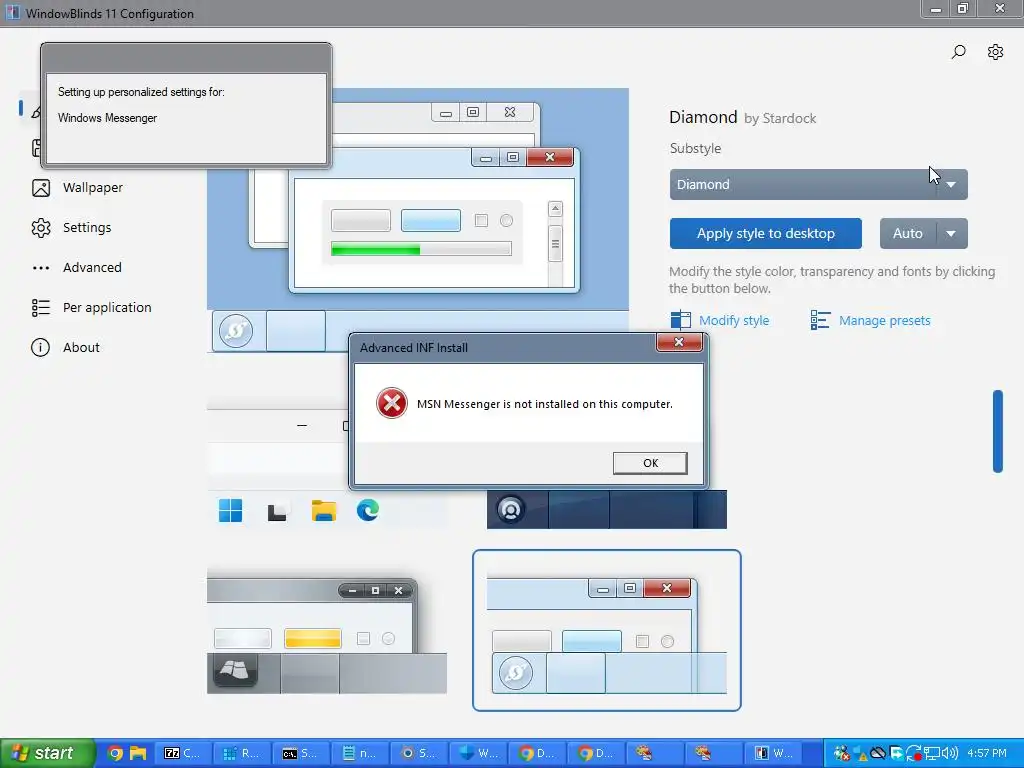Switch to the command prompt taskbar item
Screen dimensions: 1024x768
point(300,753)
